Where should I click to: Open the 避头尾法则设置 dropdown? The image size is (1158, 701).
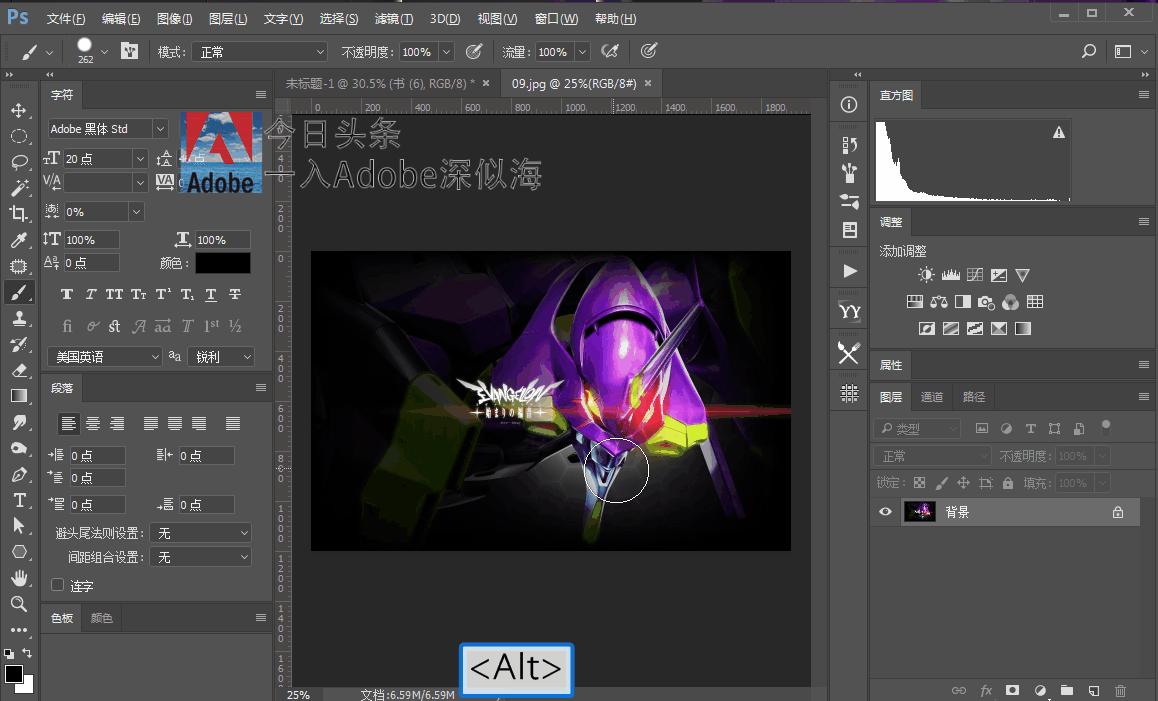click(x=200, y=532)
